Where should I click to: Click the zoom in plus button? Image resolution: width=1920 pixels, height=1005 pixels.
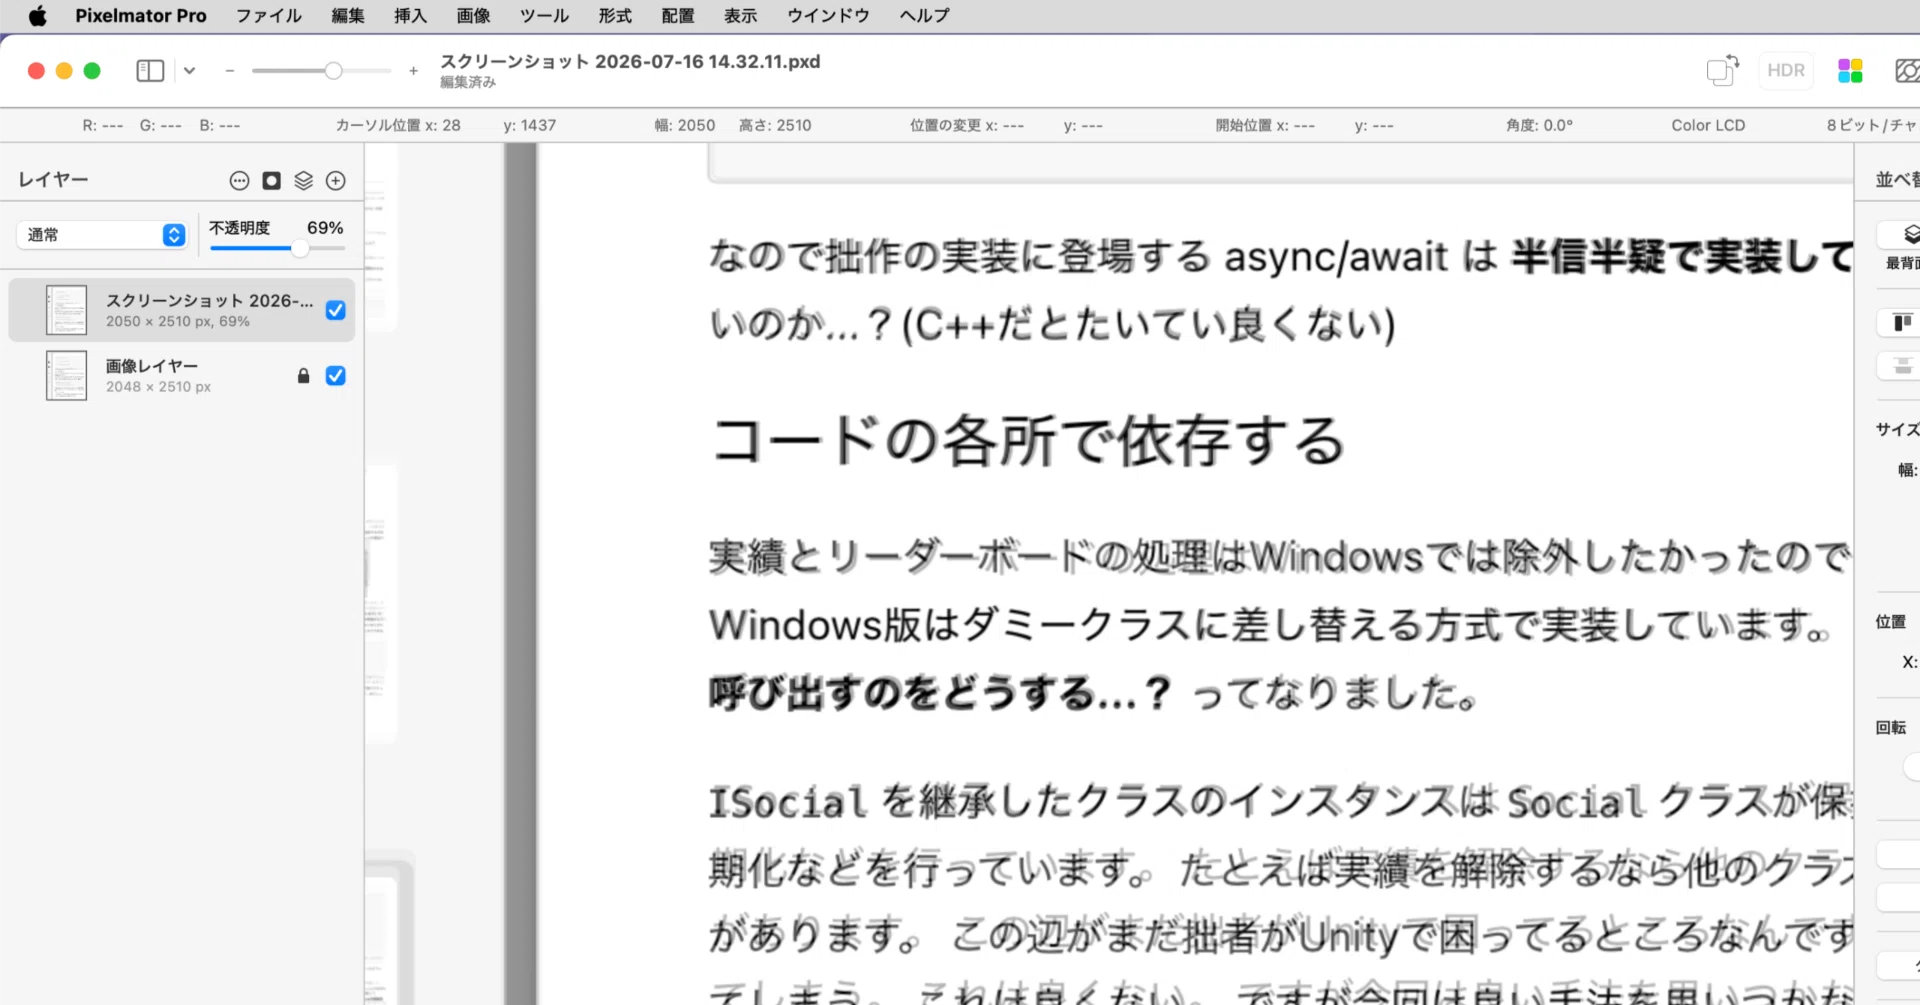(x=413, y=71)
